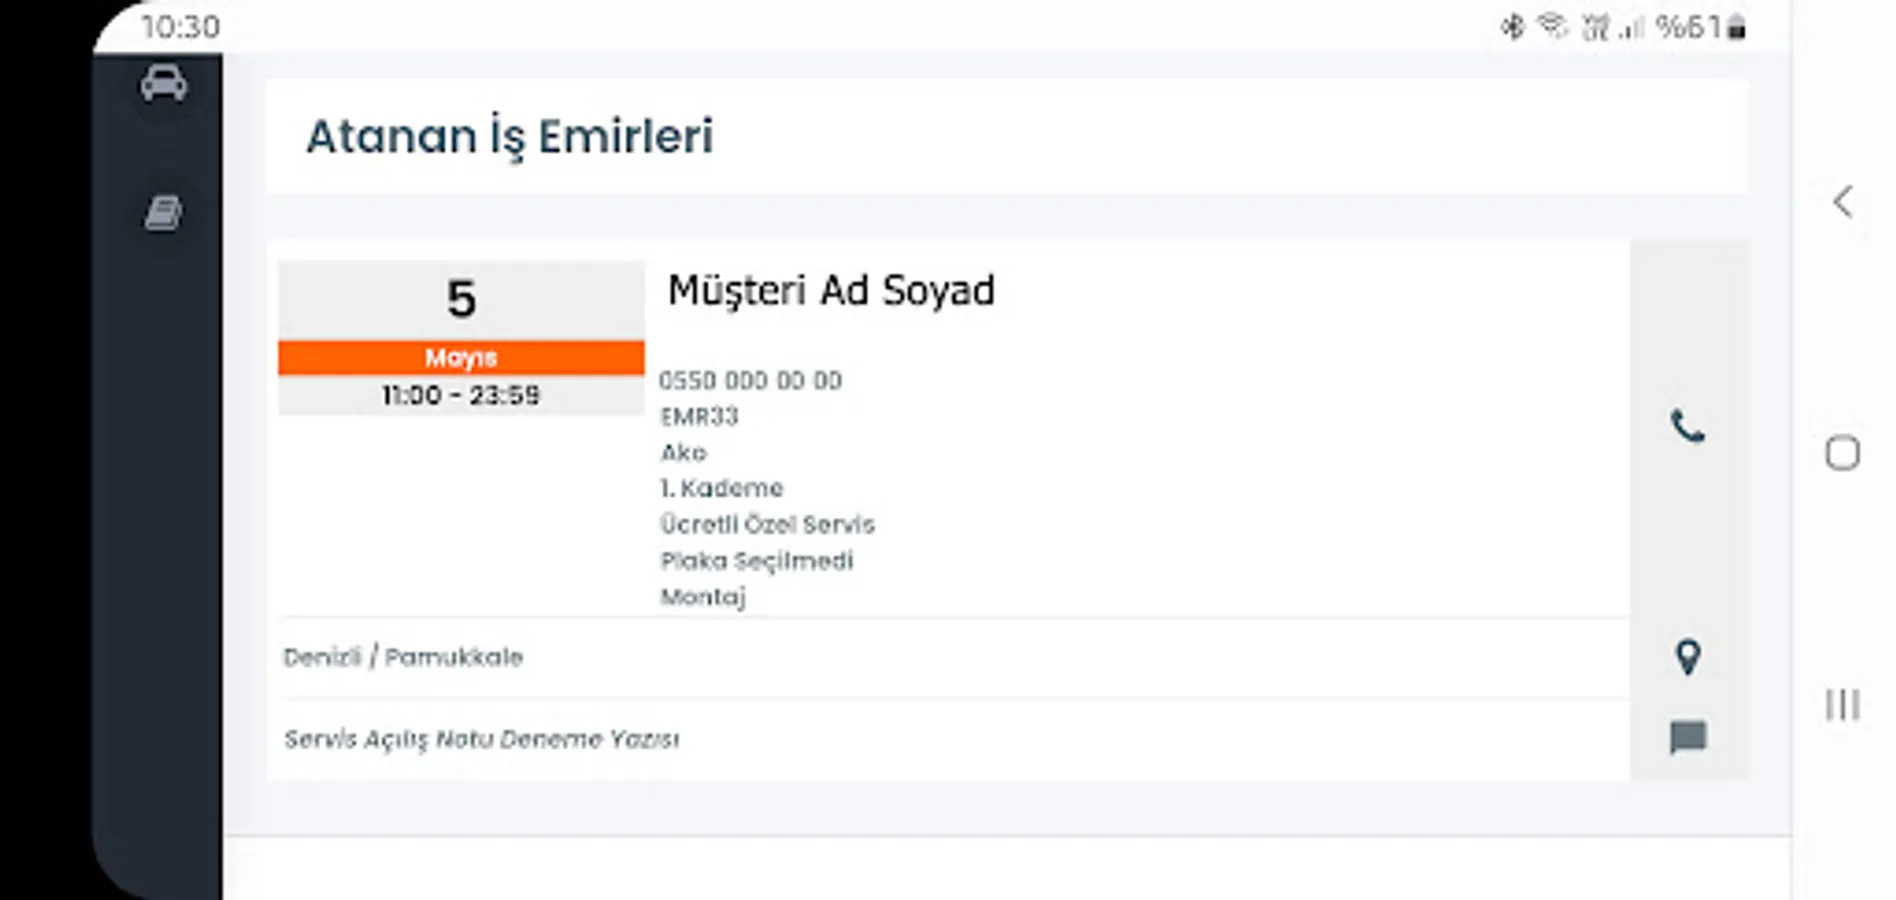Tap the Wi-Fi status icon

click(1552, 27)
